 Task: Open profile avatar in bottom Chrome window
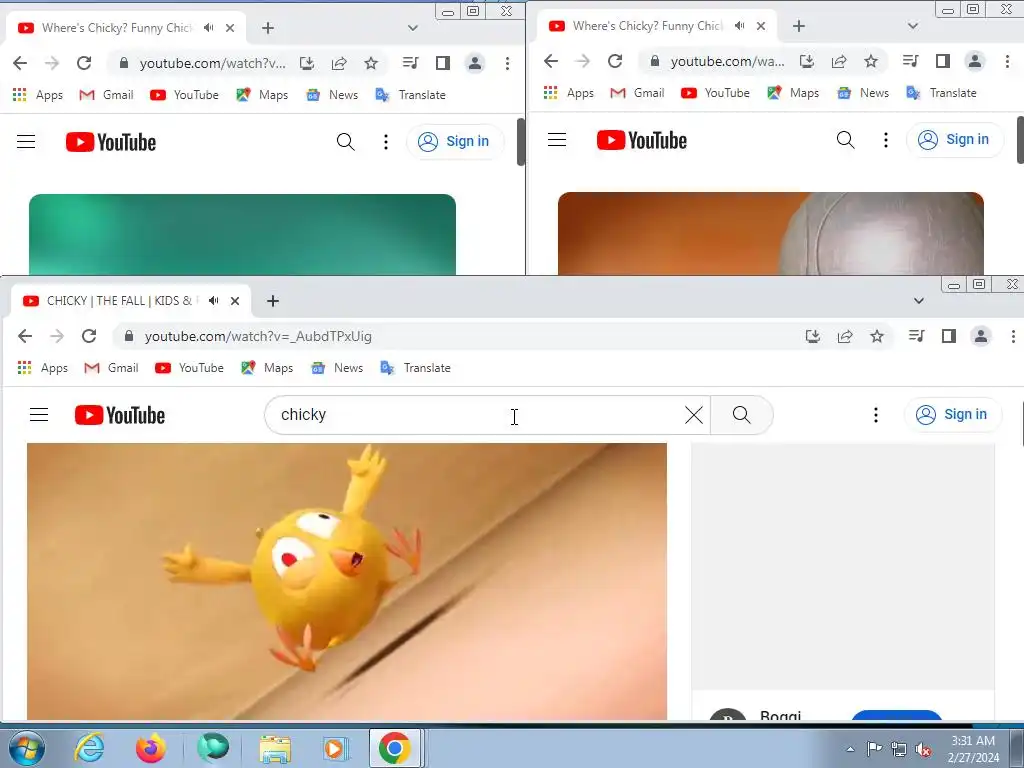pyautogui.click(x=981, y=336)
